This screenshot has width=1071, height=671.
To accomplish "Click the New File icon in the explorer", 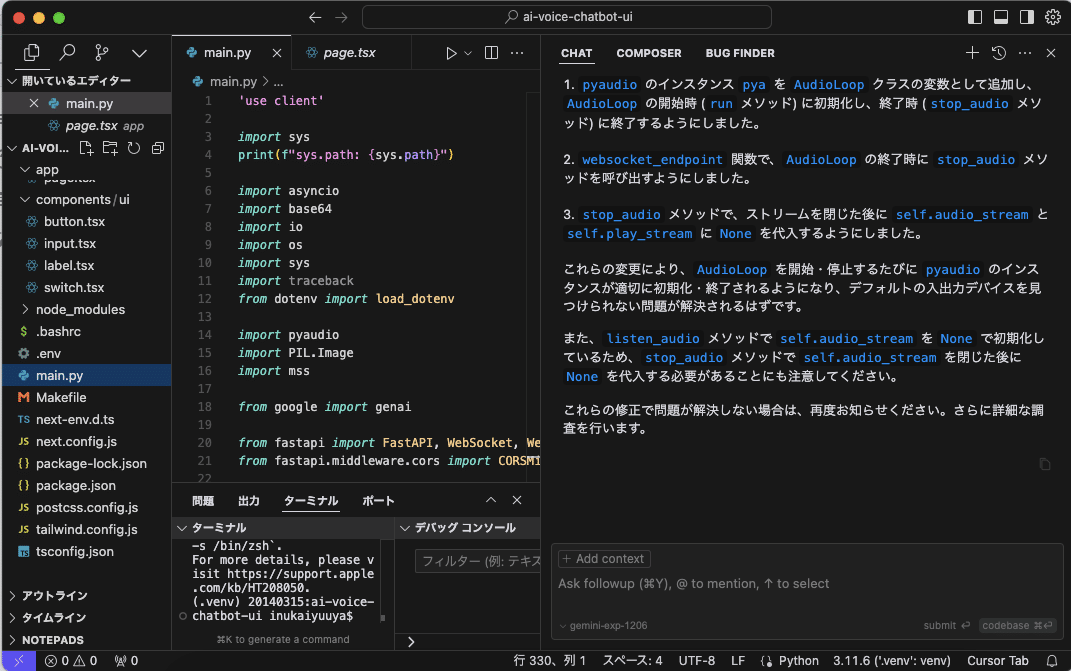I will point(85,147).
